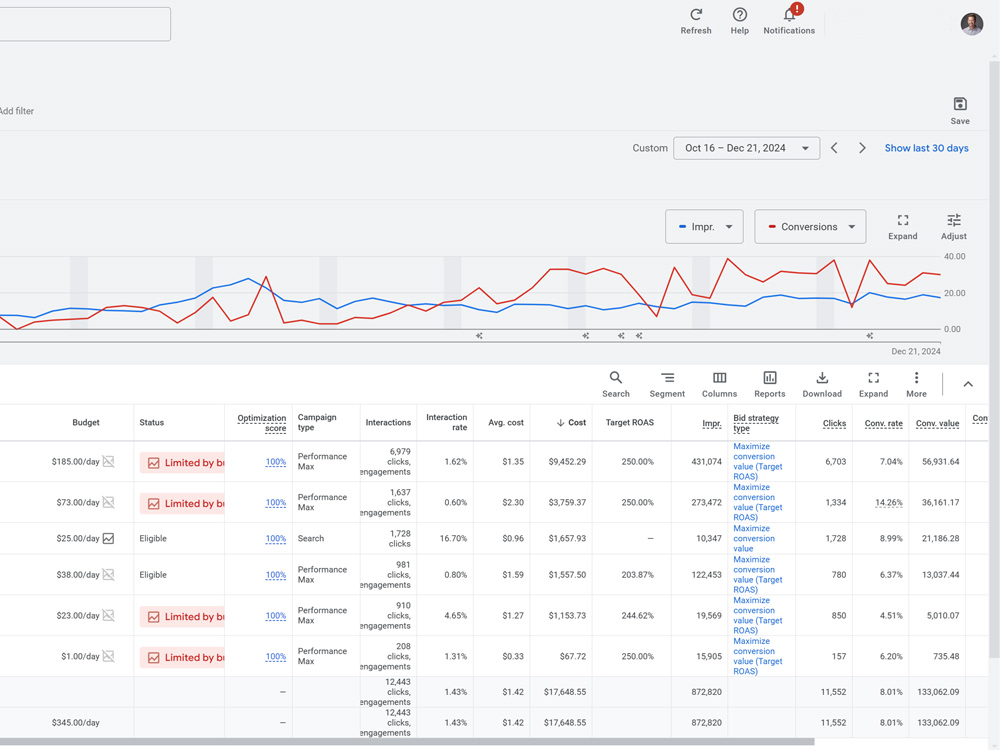Open the Impr. metric dropdown
Image resolution: width=1000 pixels, height=750 pixels.
coord(704,226)
